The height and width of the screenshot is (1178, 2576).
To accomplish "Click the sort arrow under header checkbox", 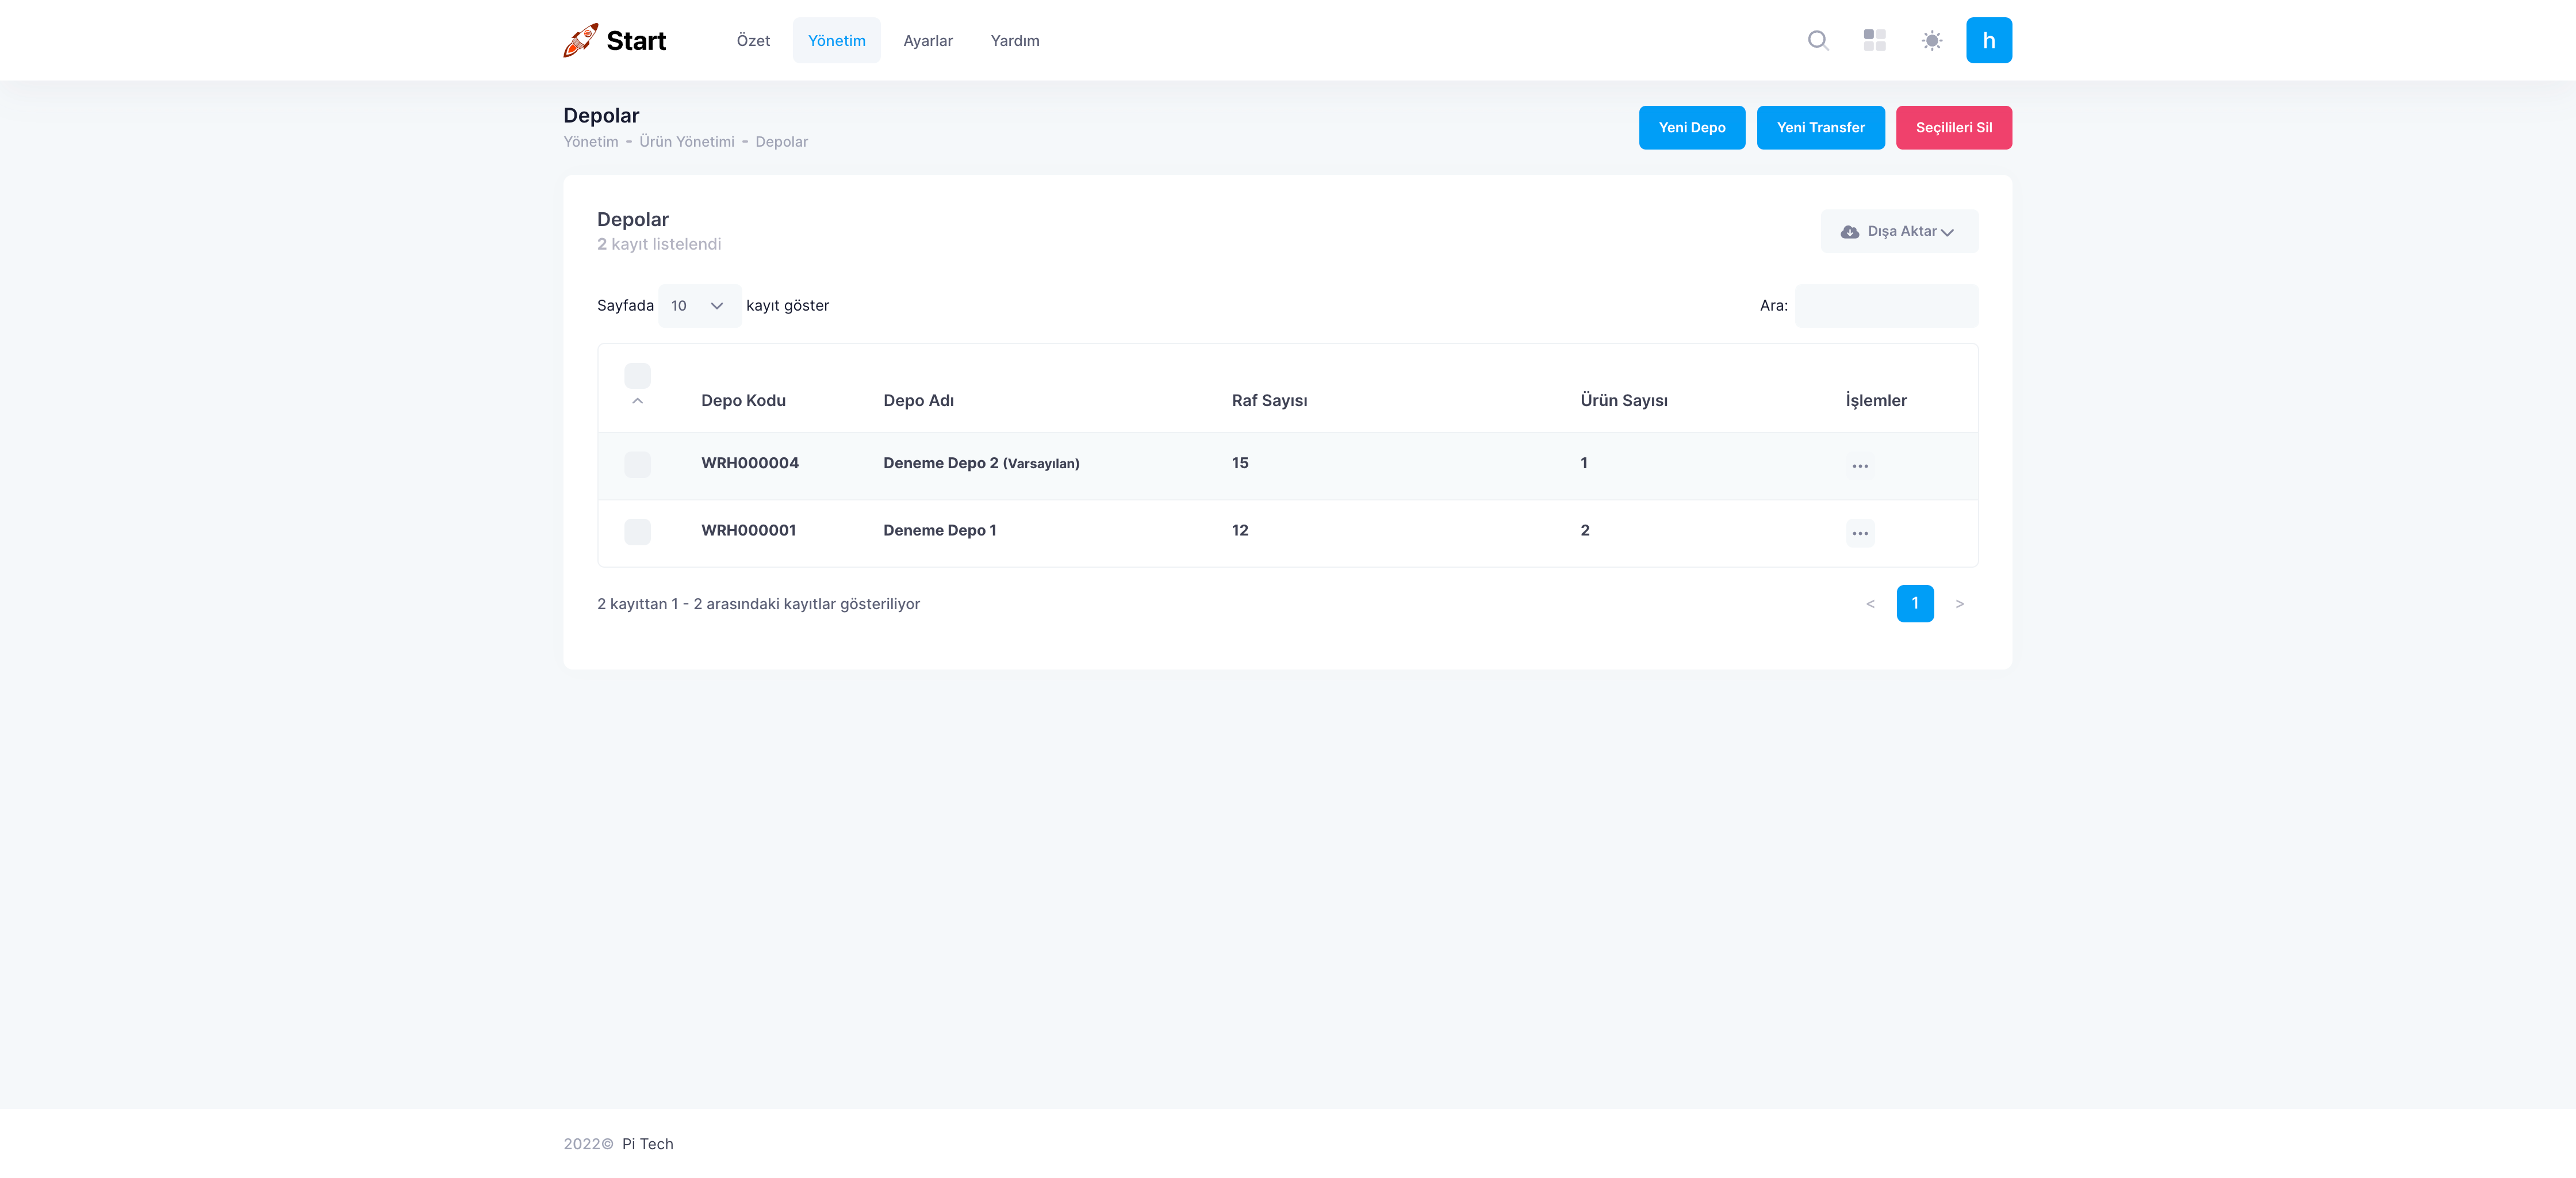I will coord(637,401).
